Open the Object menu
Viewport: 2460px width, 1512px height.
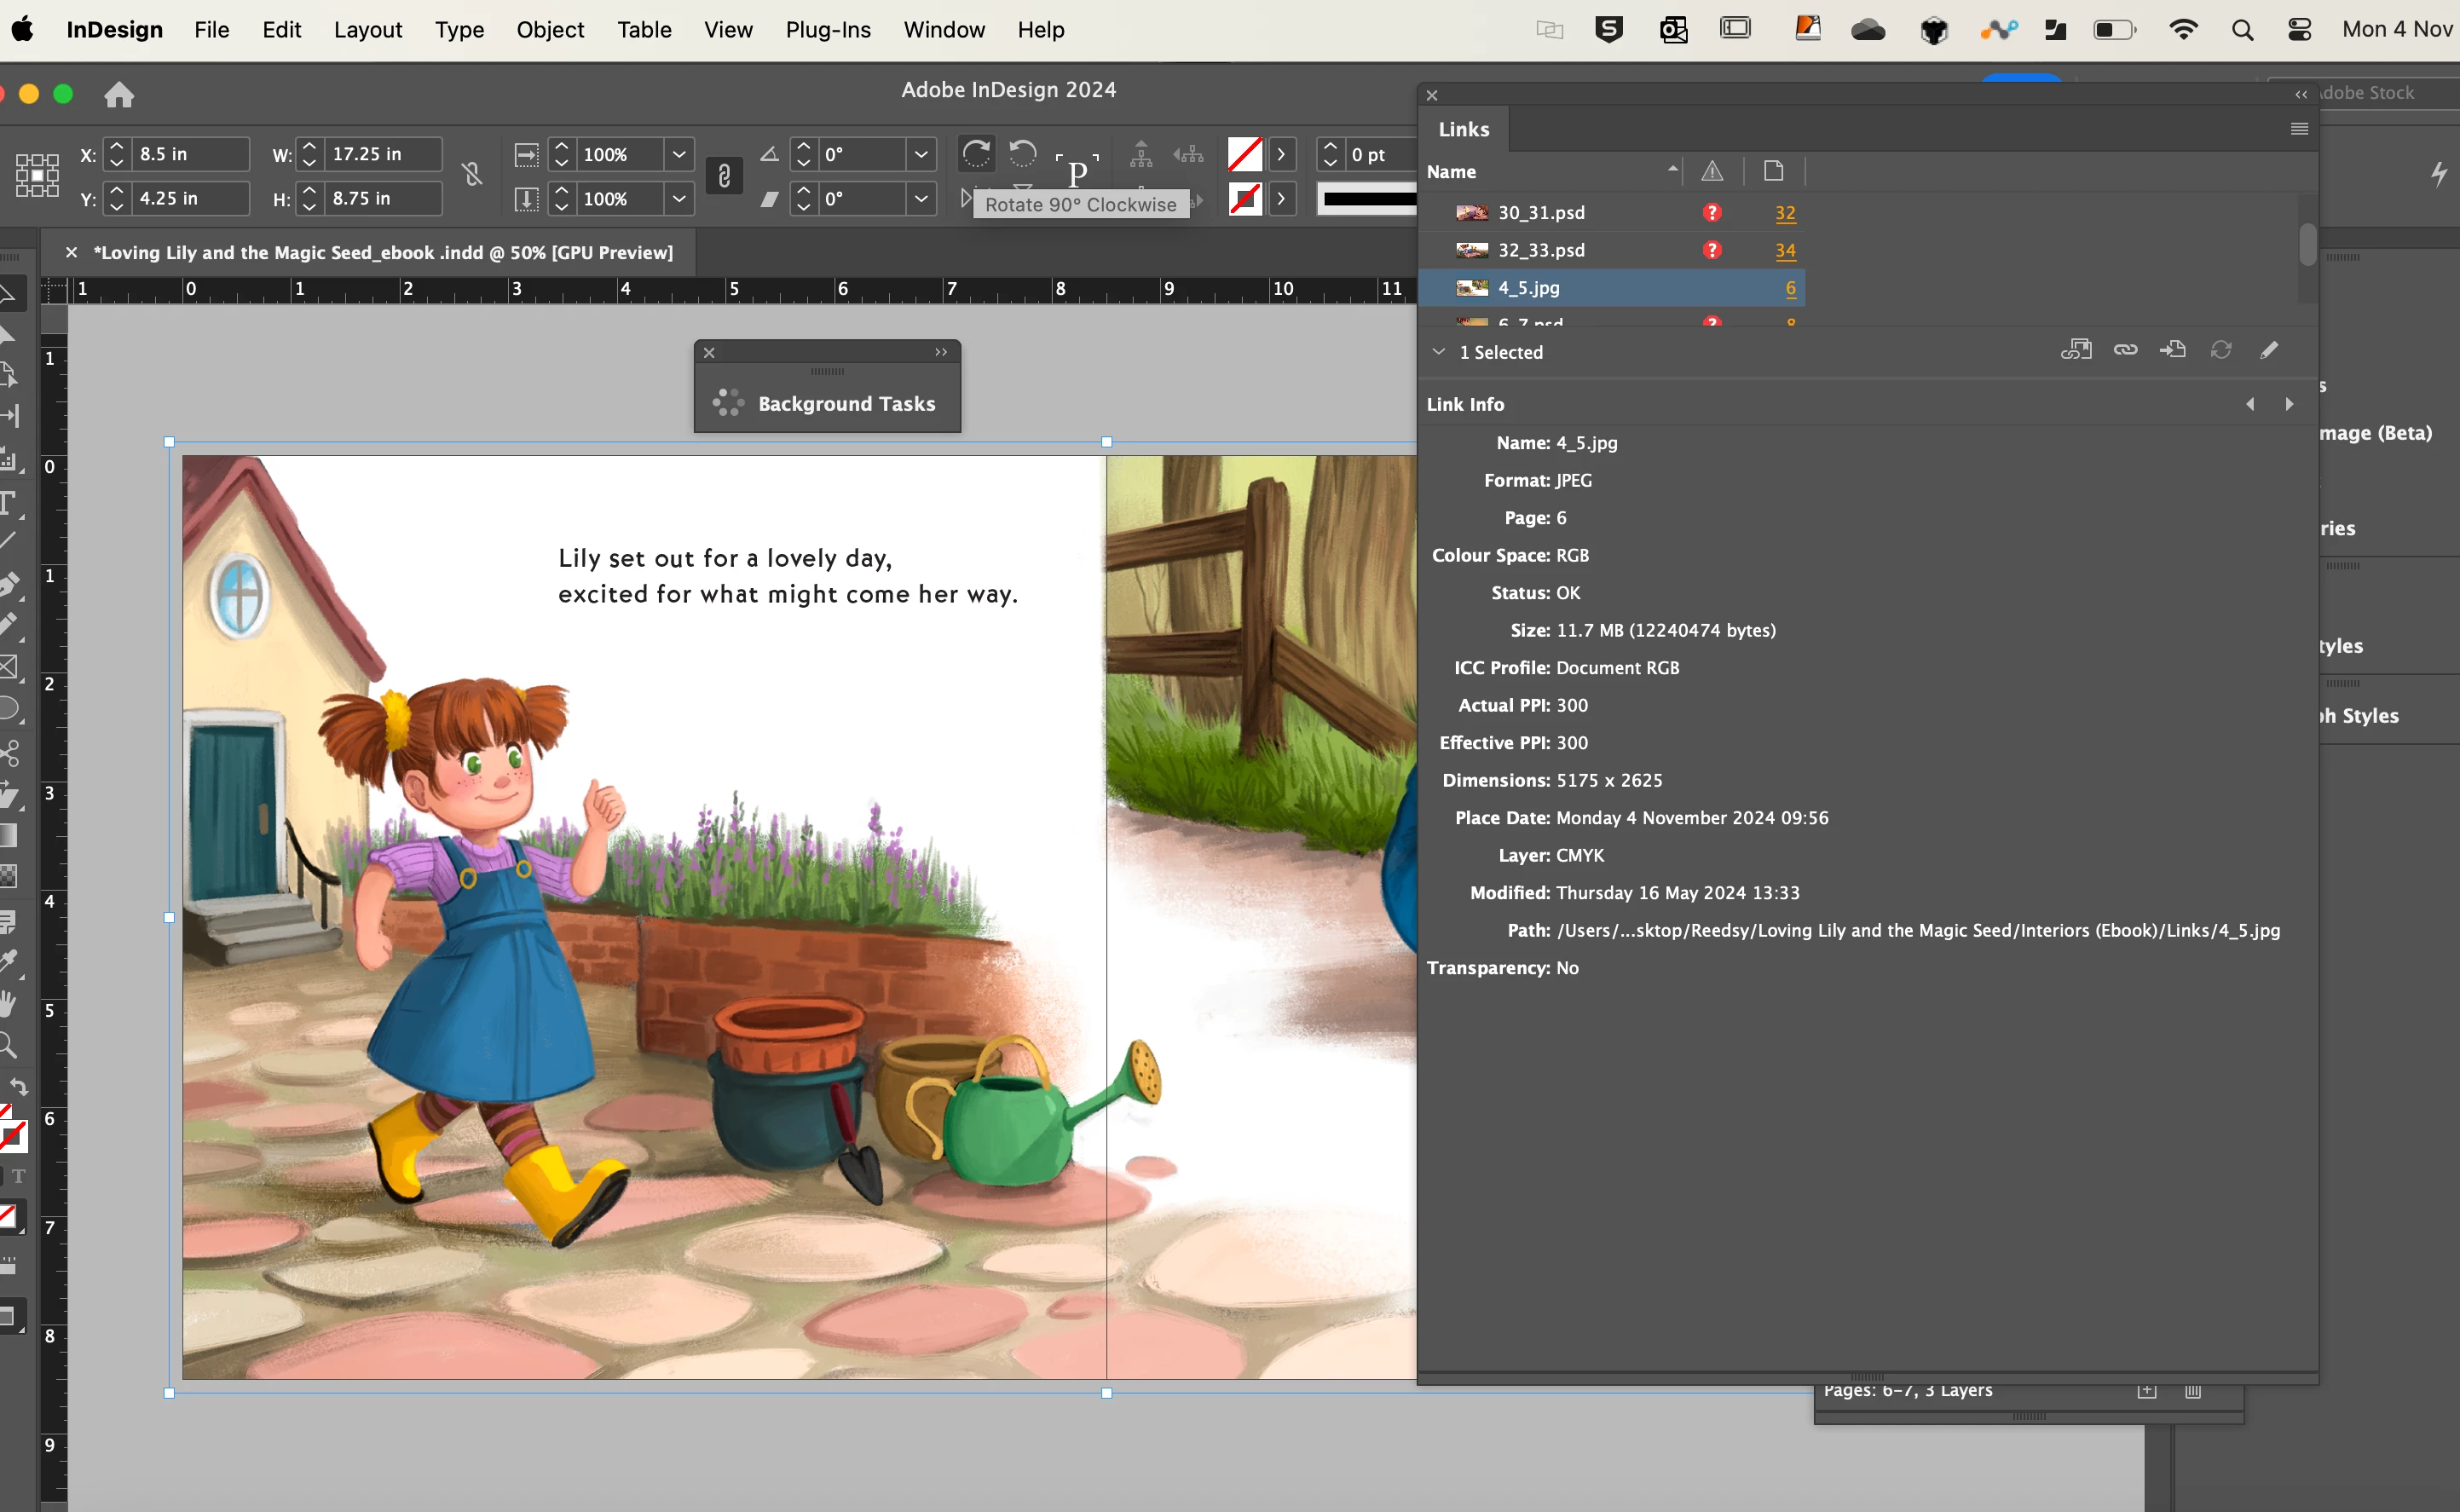coord(550,30)
